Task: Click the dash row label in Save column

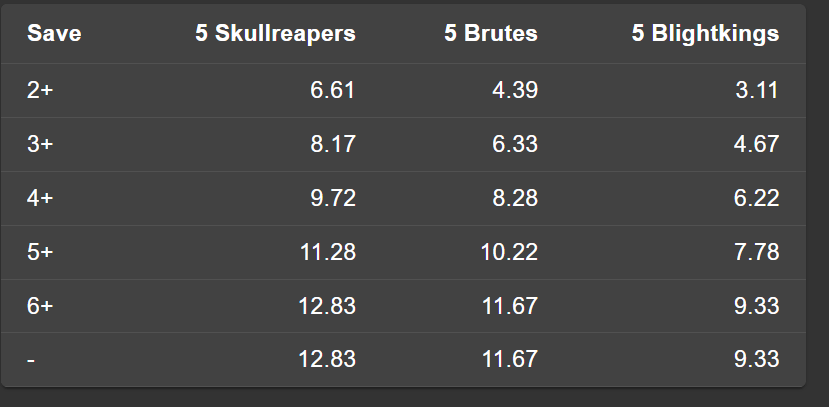Action: tap(31, 360)
